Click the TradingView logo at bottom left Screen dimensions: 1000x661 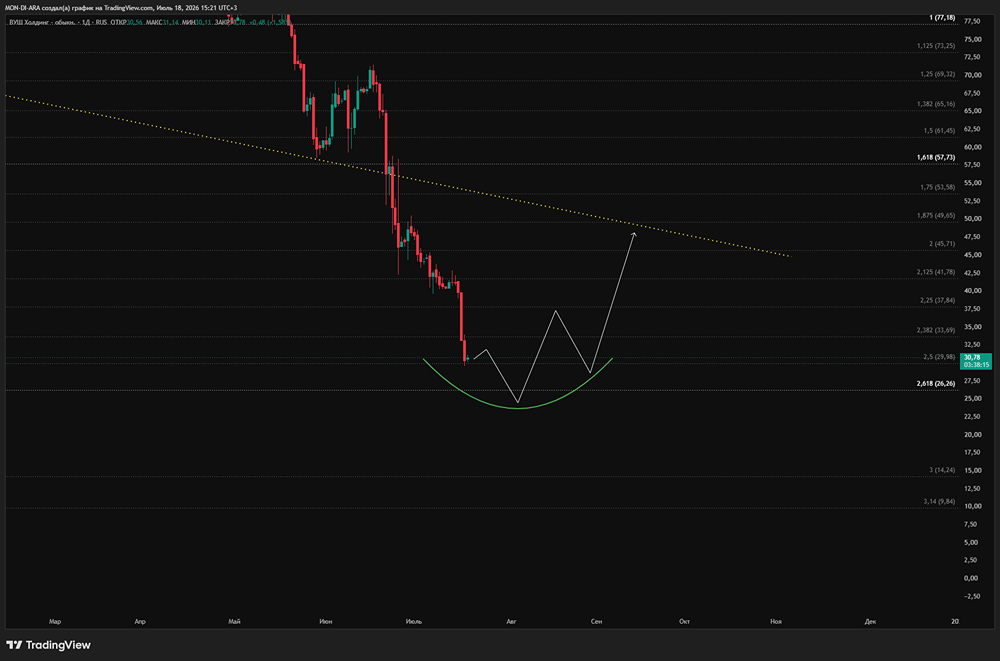[48, 645]
